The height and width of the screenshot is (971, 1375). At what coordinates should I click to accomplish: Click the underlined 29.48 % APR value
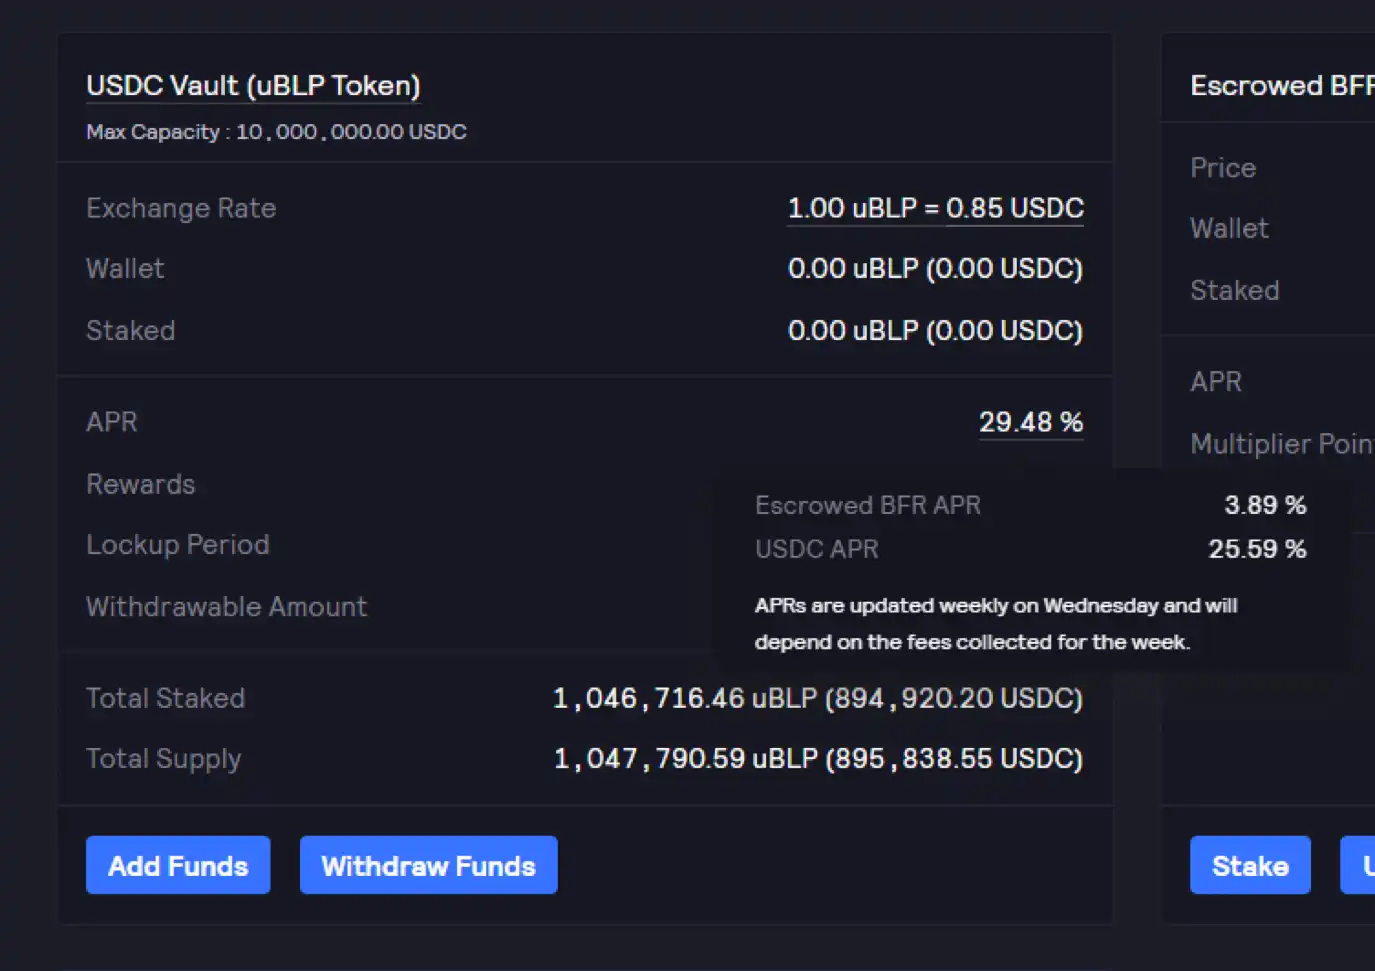[x=1030, y=422]
